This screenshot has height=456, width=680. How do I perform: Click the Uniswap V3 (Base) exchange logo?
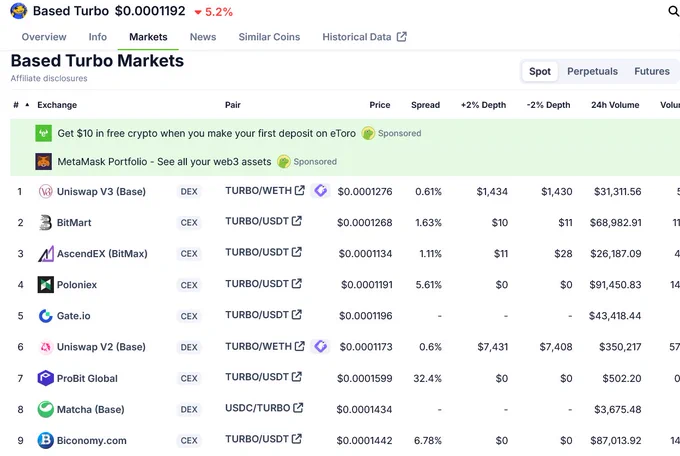(46, 191)
